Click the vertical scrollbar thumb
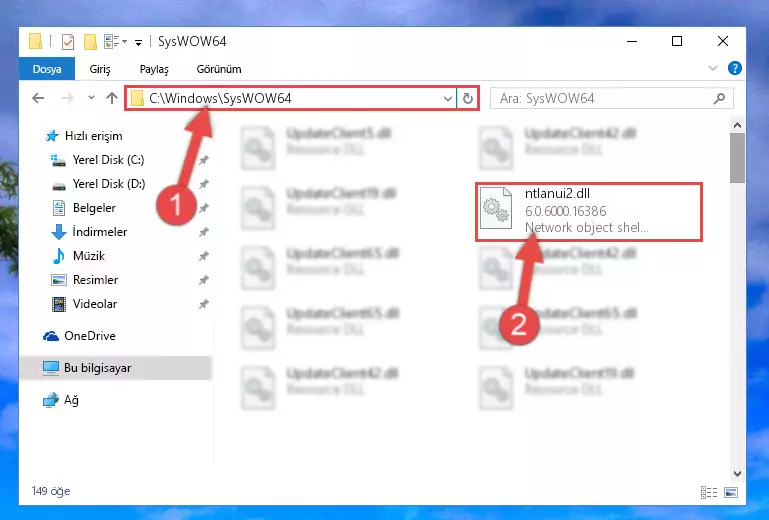The width and height of the screenshot is (769, 520). pyautogui.click(x=737, y=158)
